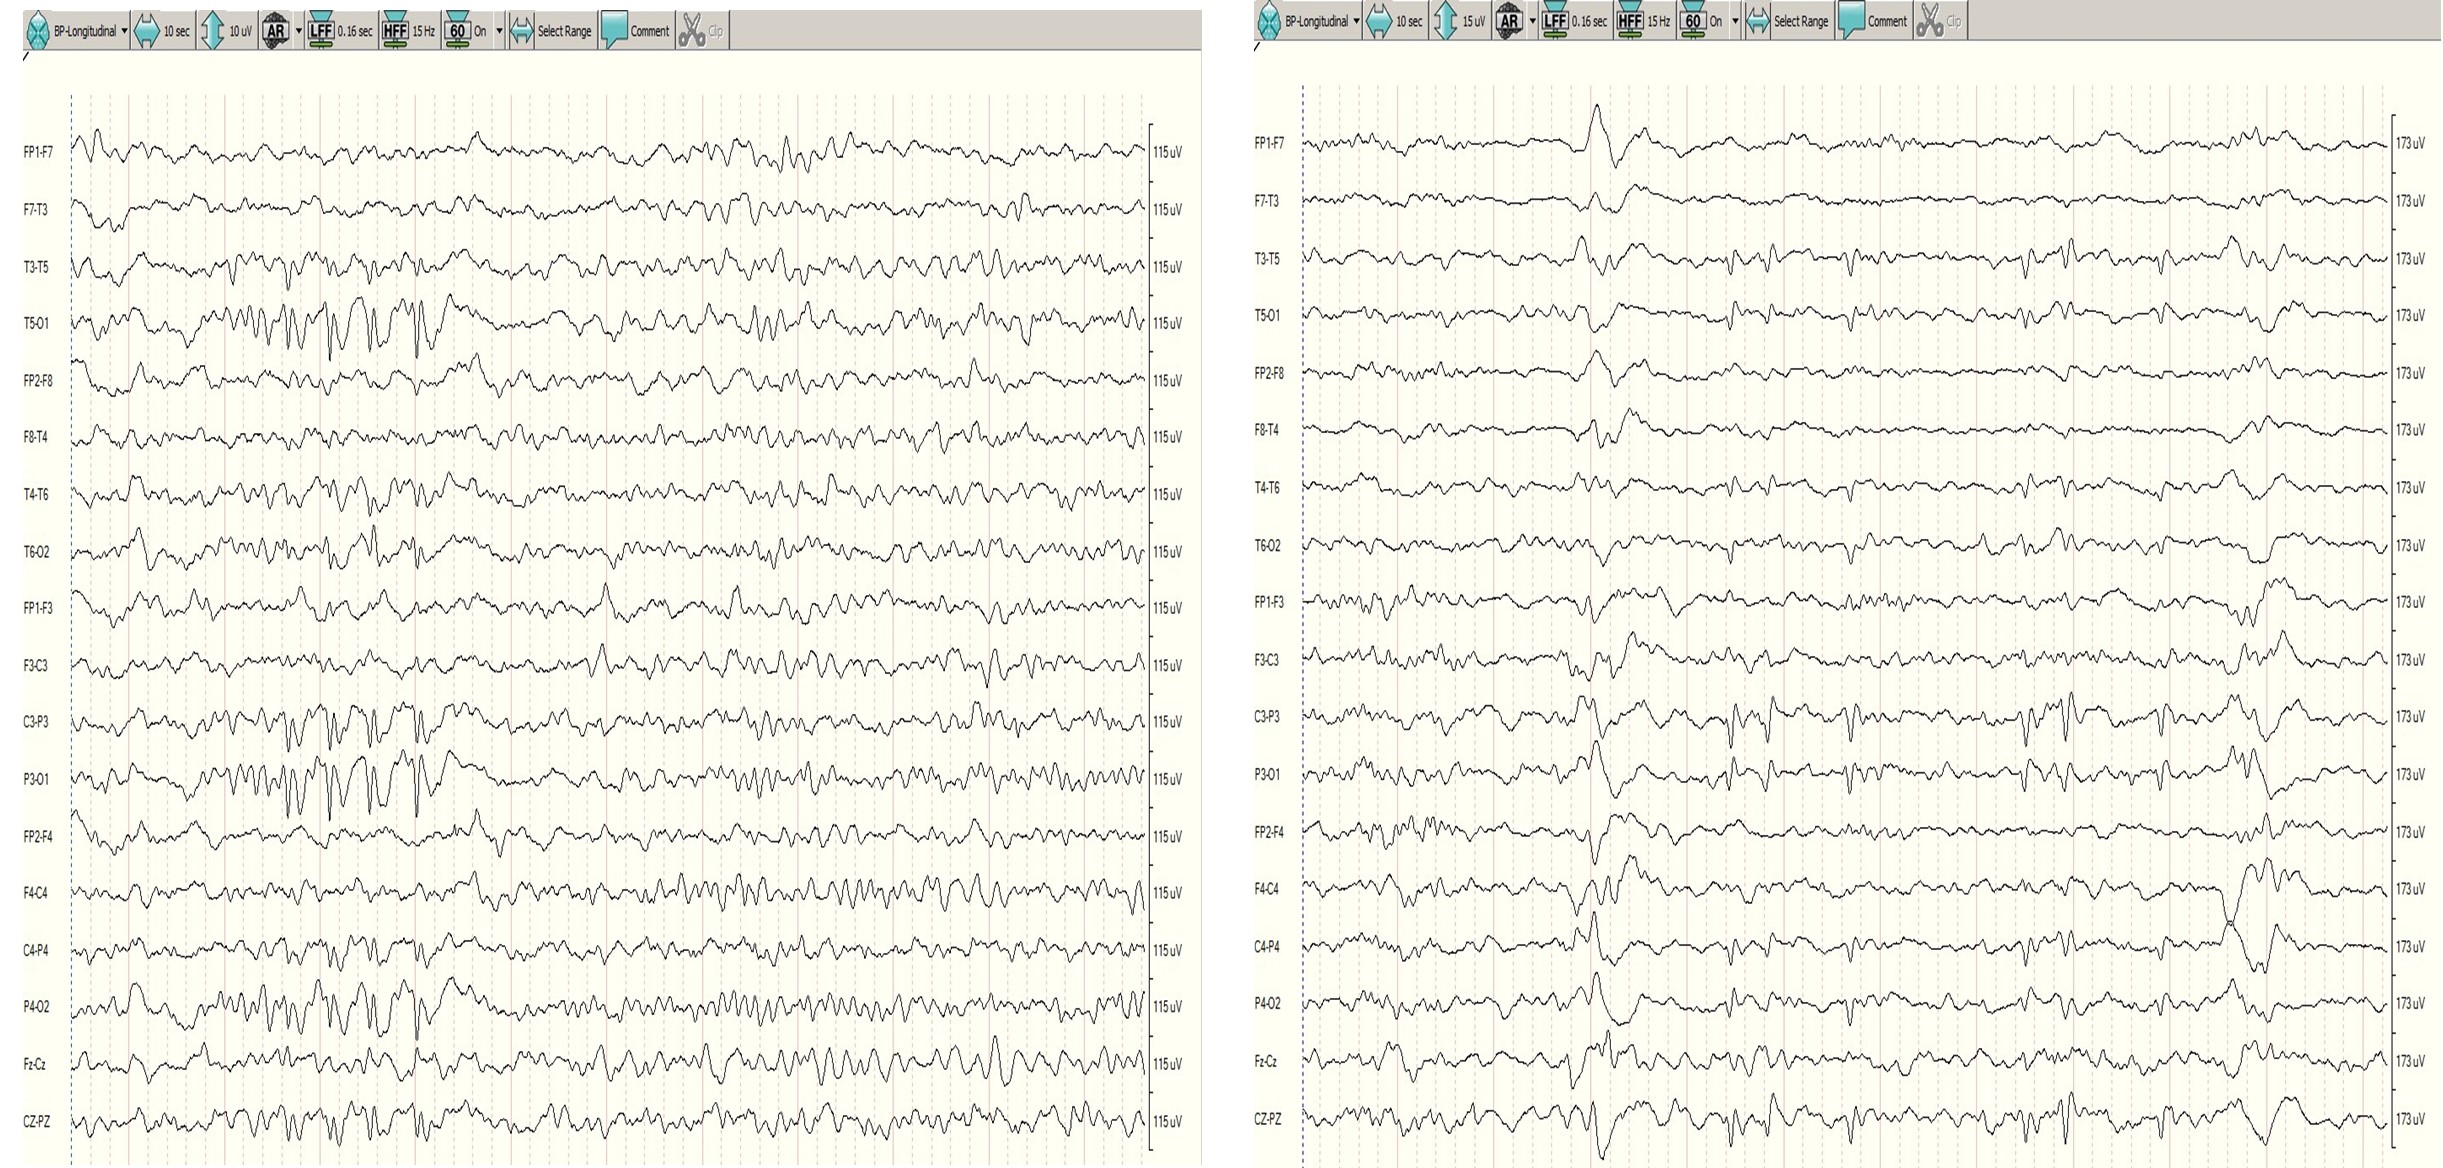Click the 173 uV scale marker beside right CZ-PZ
The height and width of the screenshot is (1168, 2443).
pos(2410,1119)
